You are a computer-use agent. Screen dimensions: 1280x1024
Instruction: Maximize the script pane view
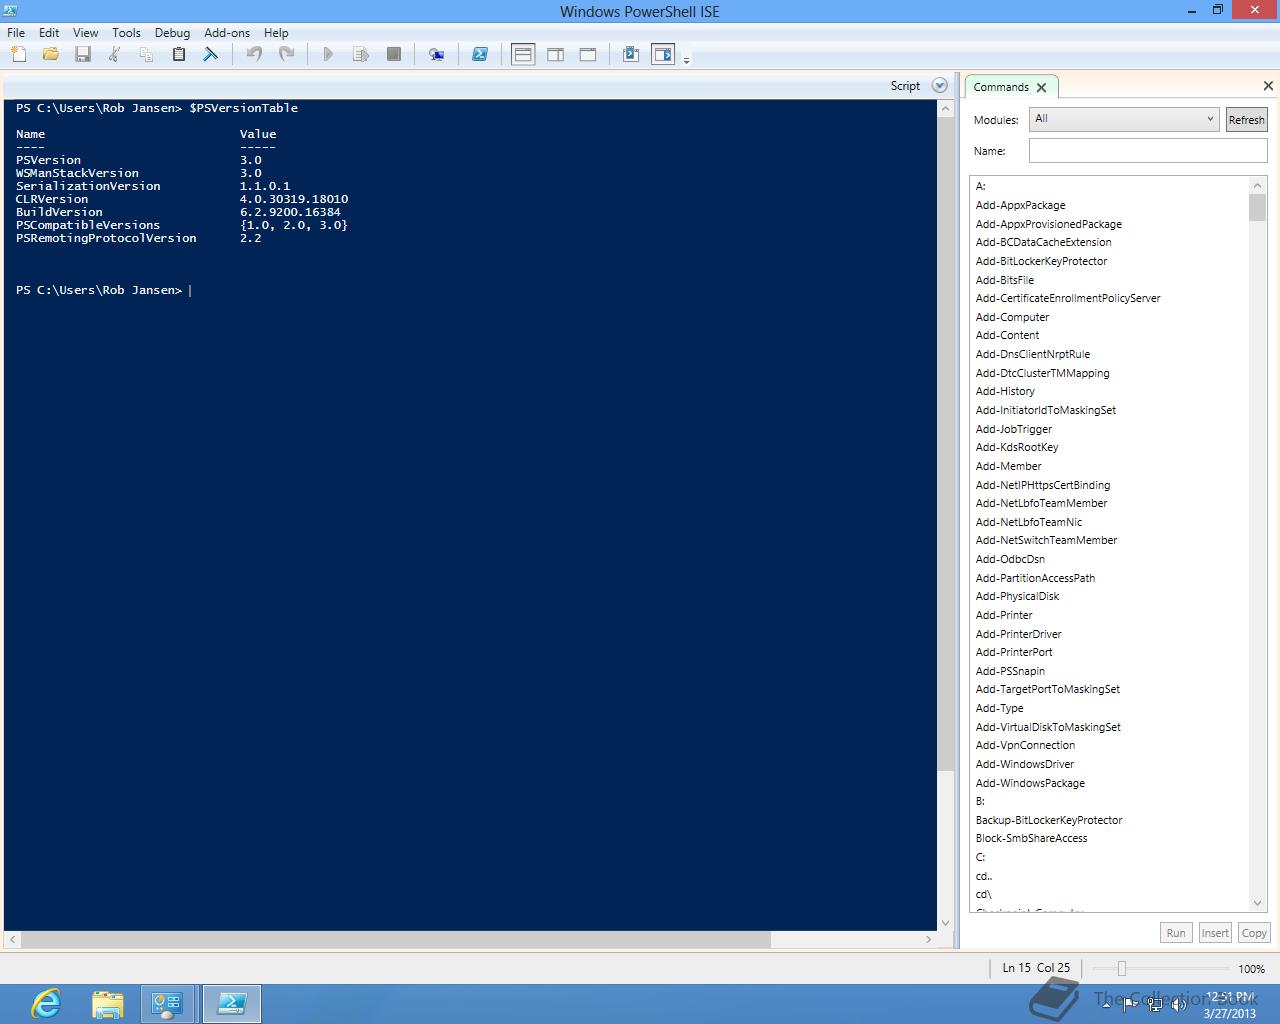click(x=588, y=55)
